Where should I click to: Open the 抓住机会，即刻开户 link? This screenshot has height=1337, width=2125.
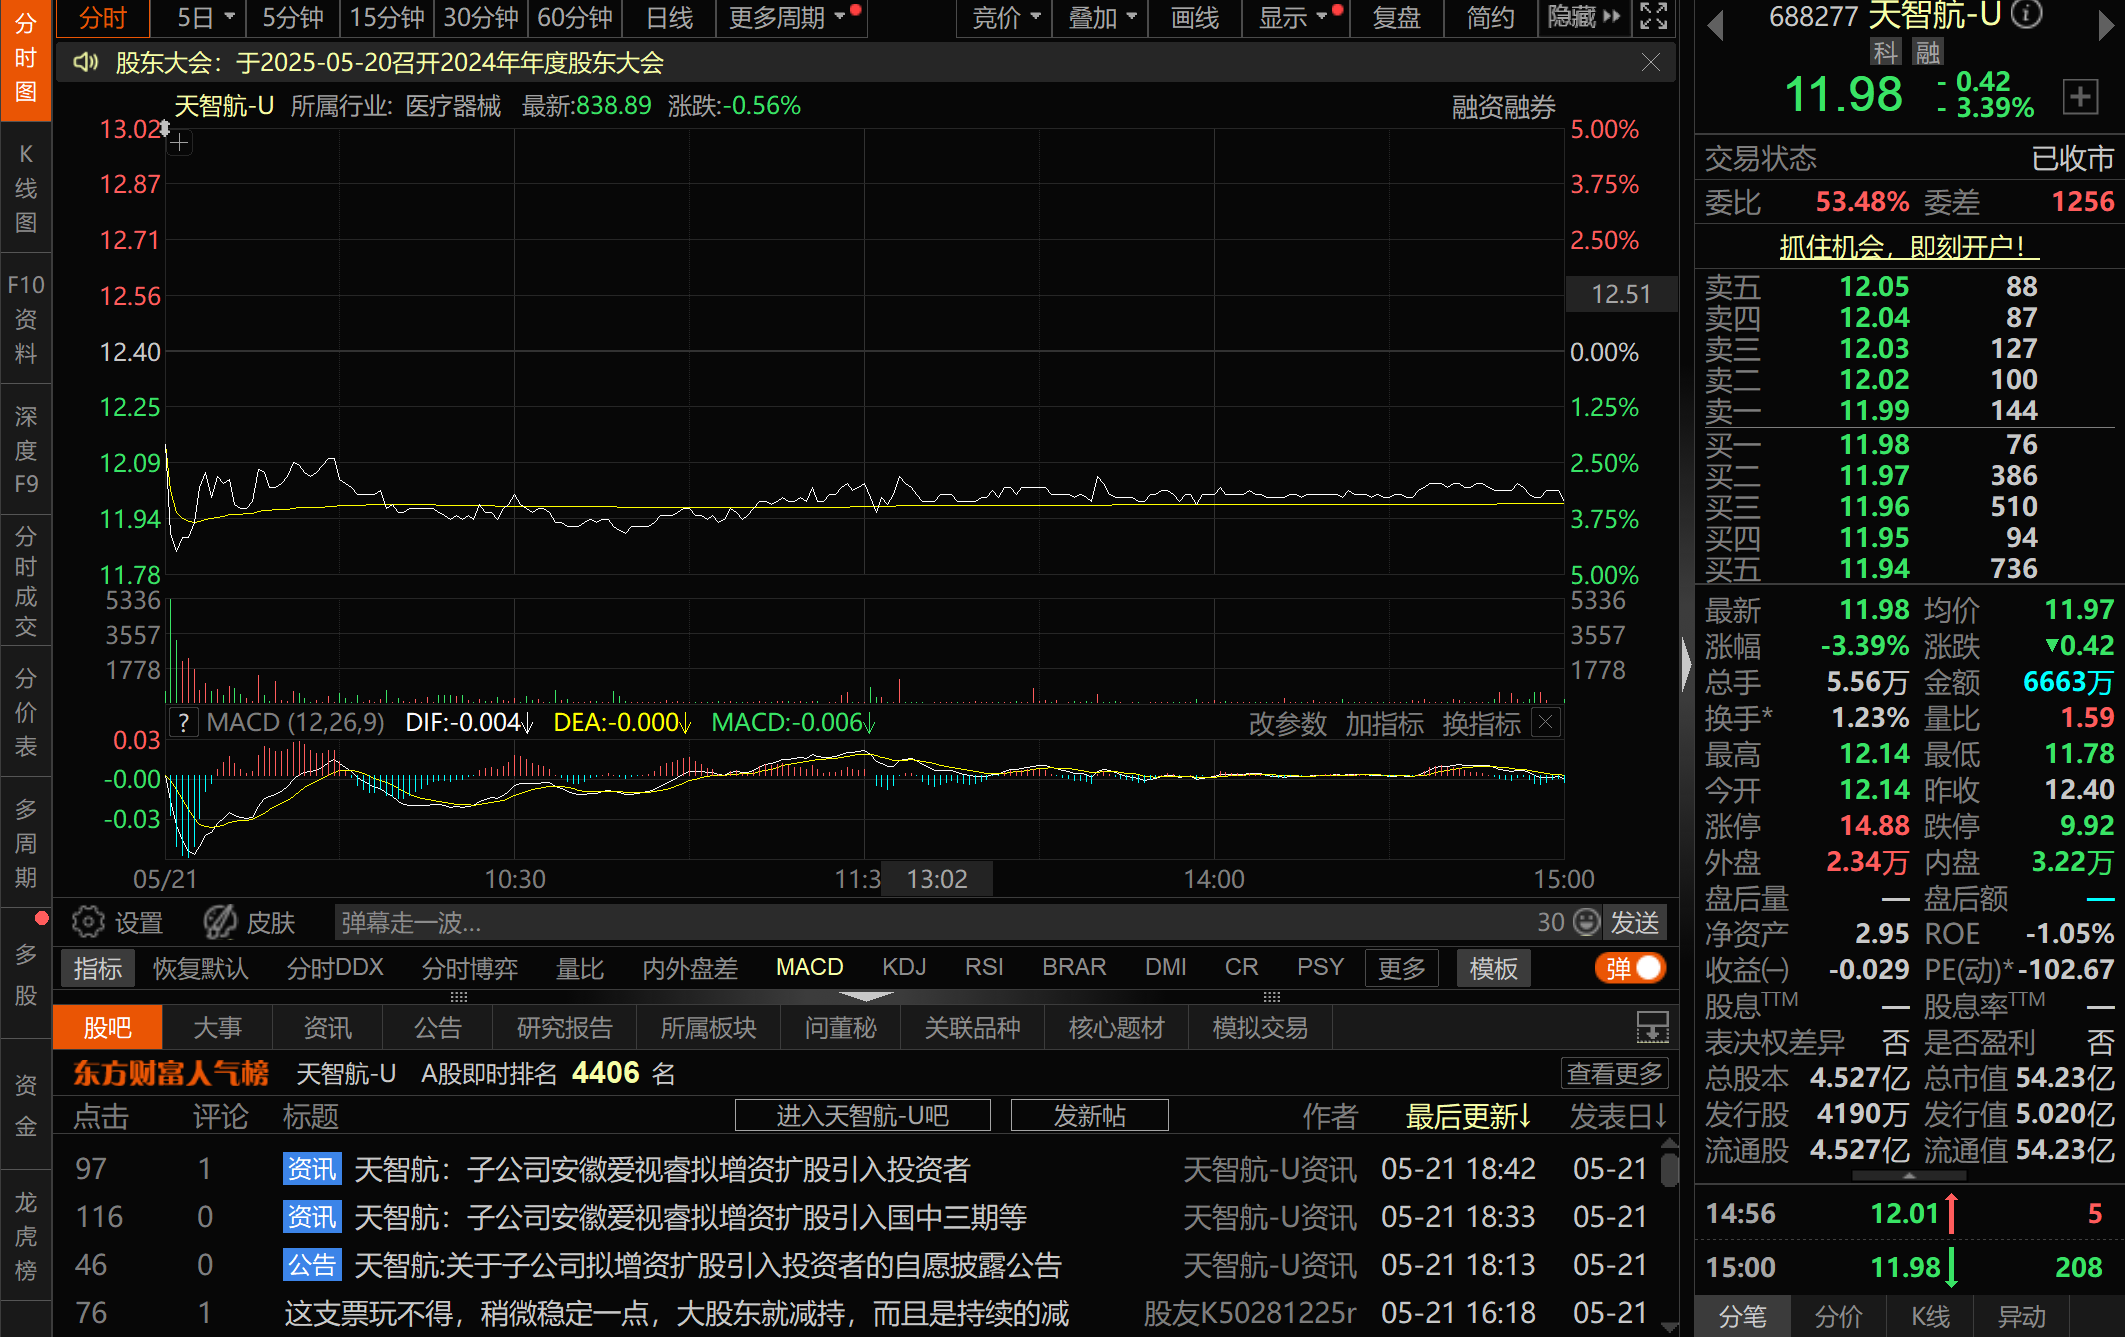[x=1909, y=246]
